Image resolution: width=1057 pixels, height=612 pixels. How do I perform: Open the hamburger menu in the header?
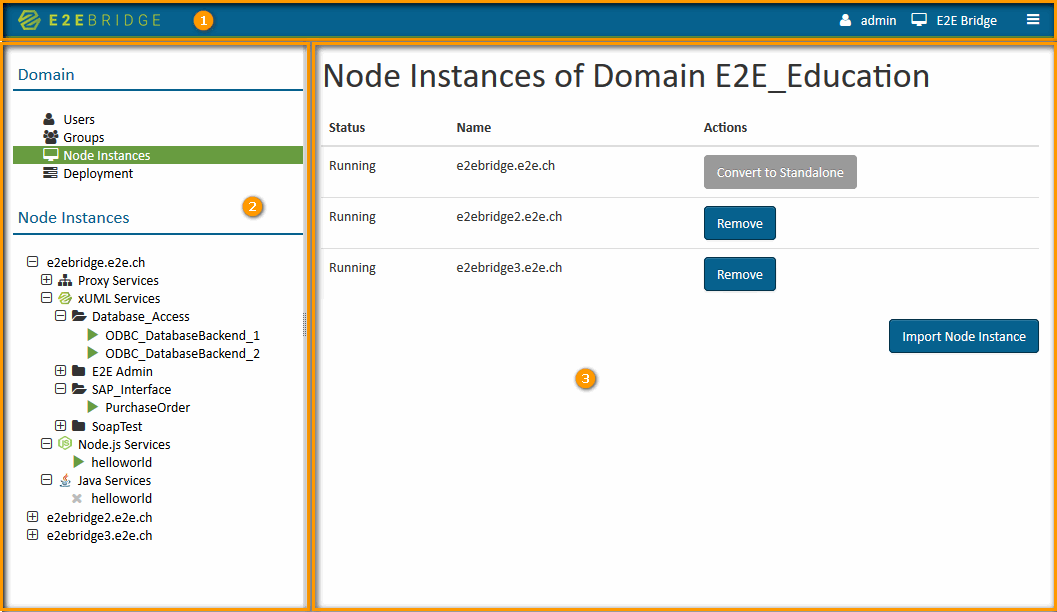pyautogui.click(x=1033, y=19)
